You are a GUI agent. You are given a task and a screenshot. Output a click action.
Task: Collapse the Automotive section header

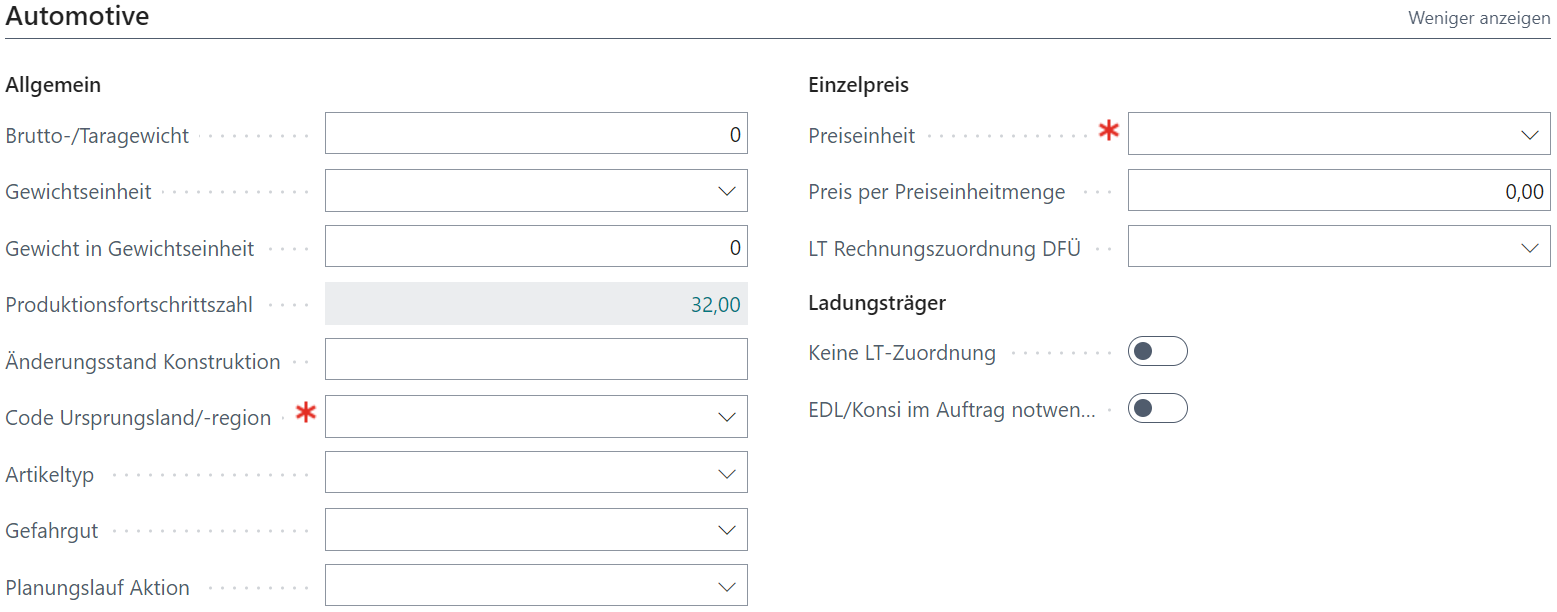tap(78, 17)
